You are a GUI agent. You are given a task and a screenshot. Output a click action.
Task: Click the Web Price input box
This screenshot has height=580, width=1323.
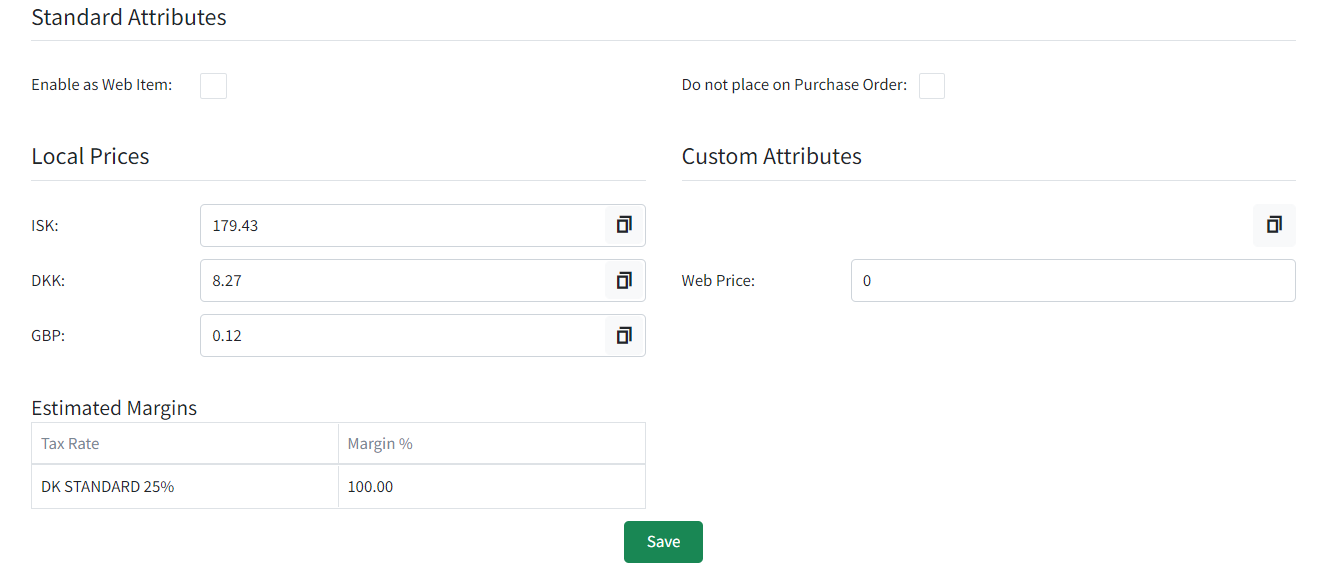coord(1073,280)
